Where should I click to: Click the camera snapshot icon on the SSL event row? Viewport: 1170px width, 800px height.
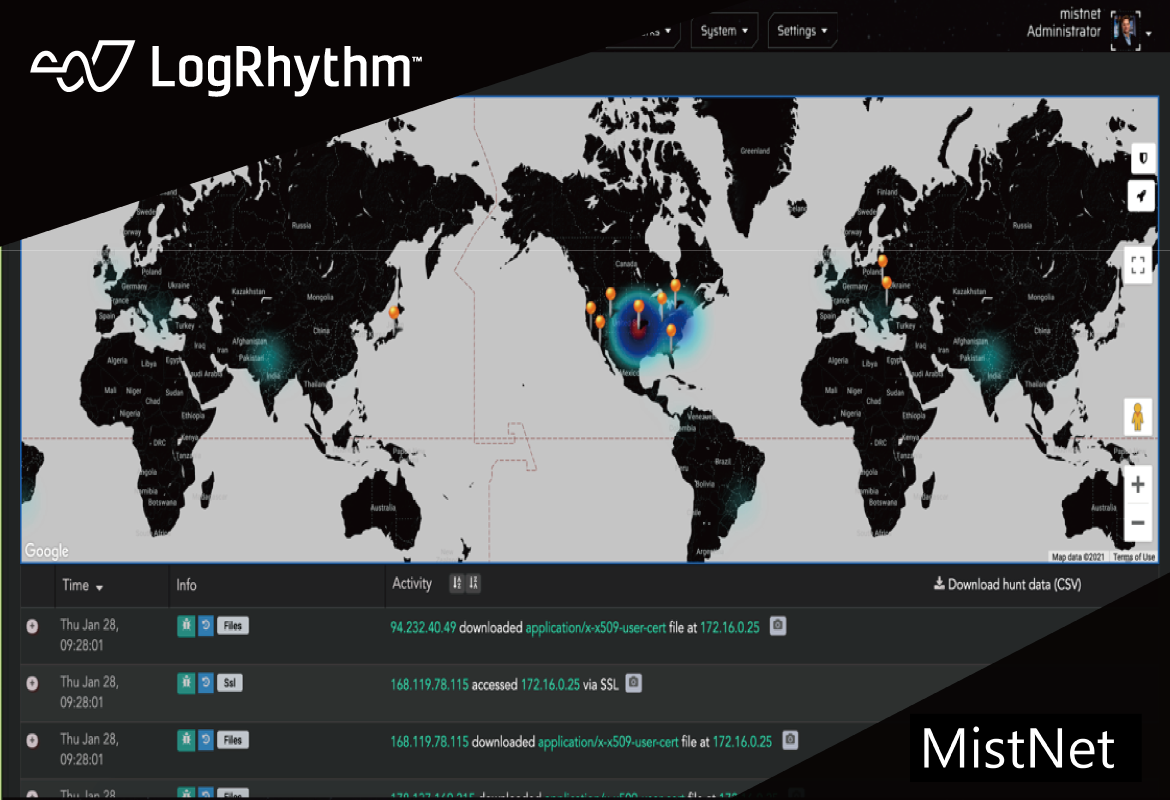(x=634, y=684)
